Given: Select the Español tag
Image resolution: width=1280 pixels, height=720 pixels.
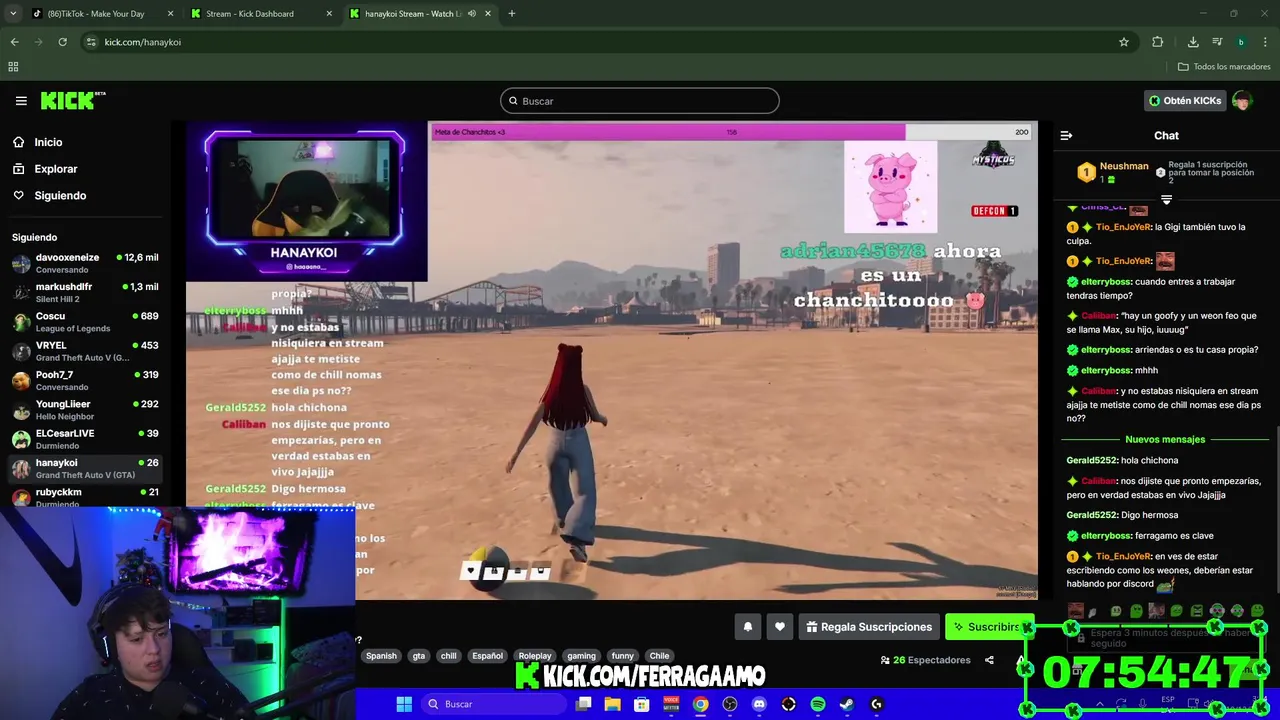Looking at the screenshot, I should (488, 656).
